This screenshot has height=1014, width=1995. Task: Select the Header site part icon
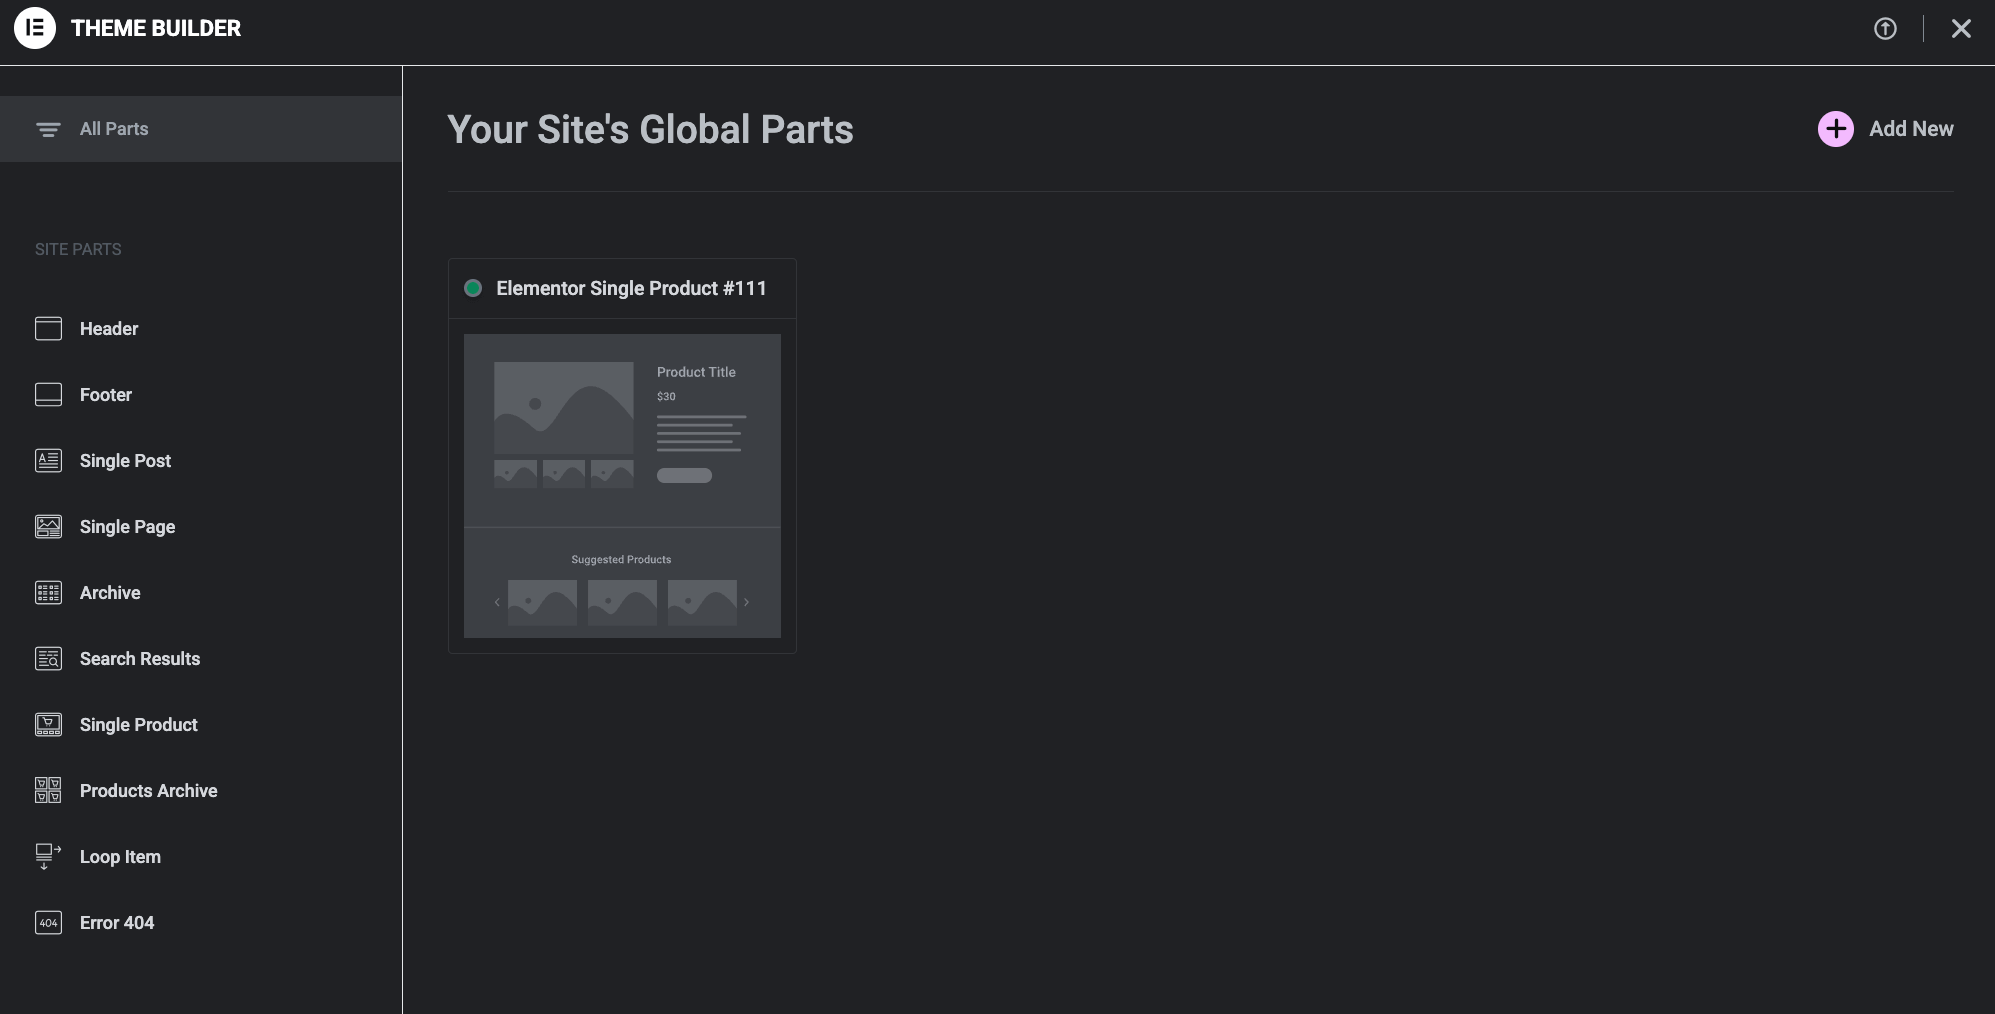click(48, 328)
